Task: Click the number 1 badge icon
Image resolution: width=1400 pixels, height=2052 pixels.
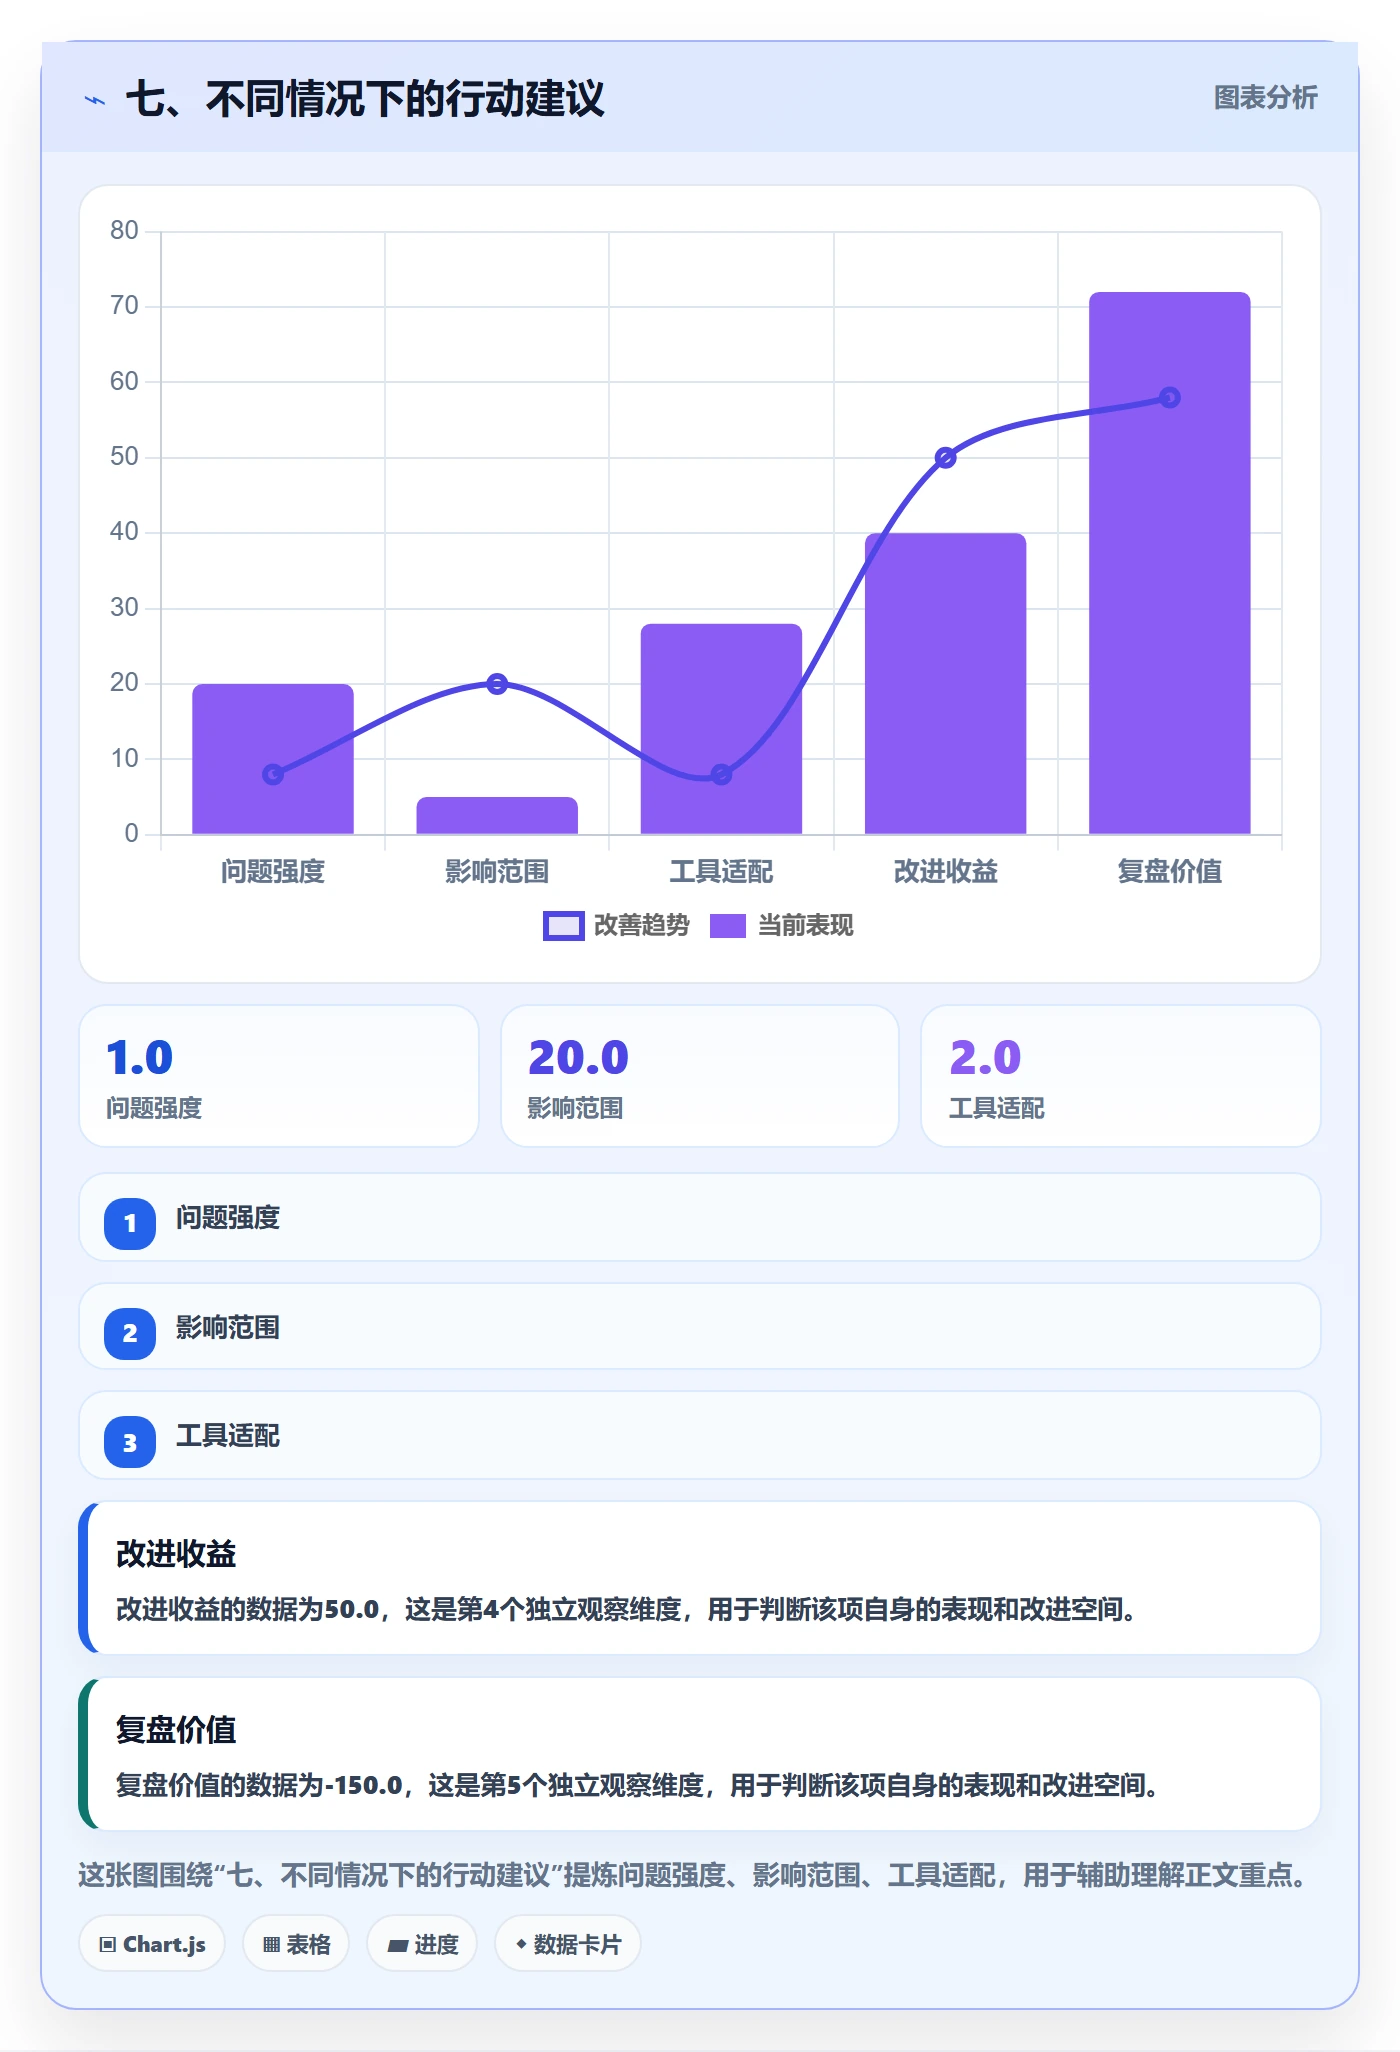Action: click(130, 1223)
